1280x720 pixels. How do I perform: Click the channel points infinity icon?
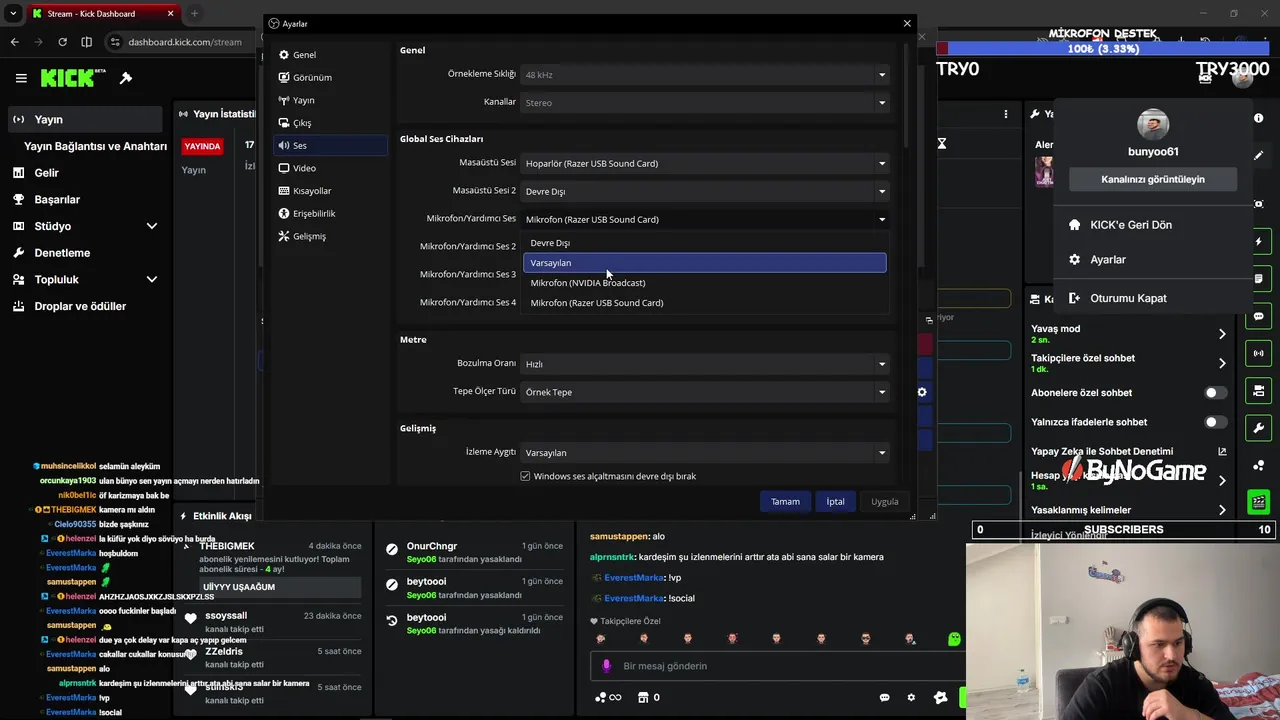pyautogui.click(x=608, y=698)
